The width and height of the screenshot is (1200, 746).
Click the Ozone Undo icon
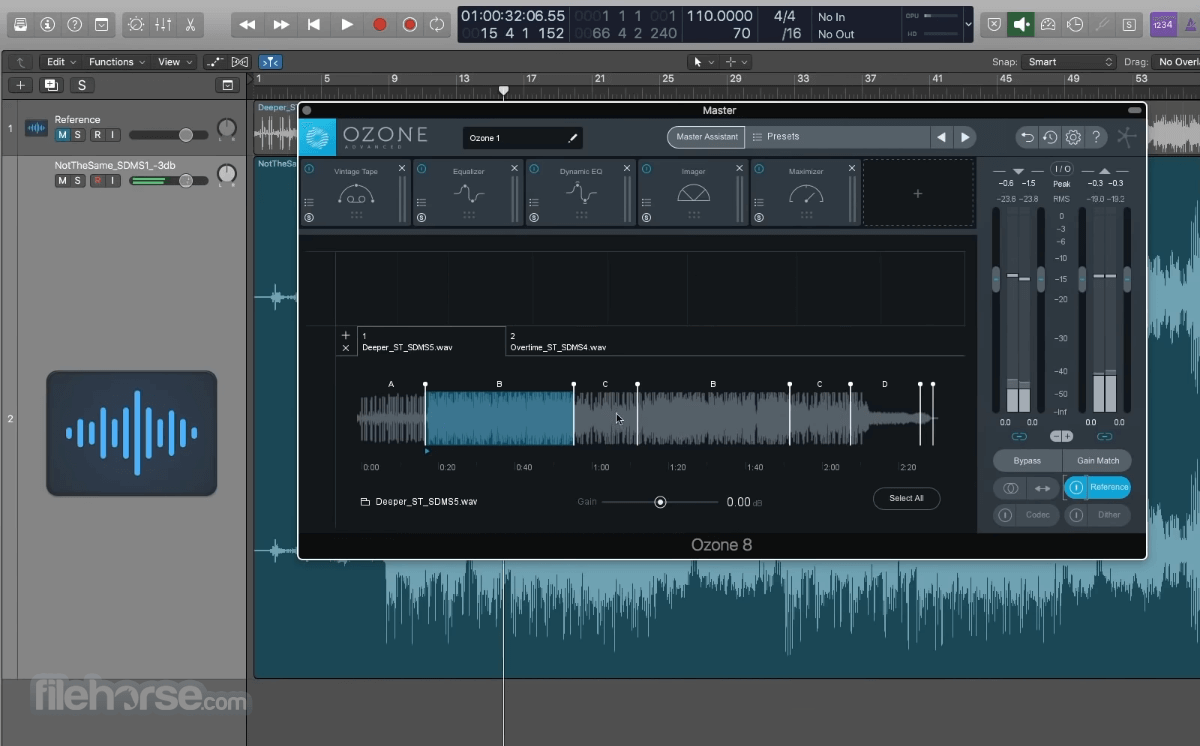pyautogui.click(x=1026, y=137)
